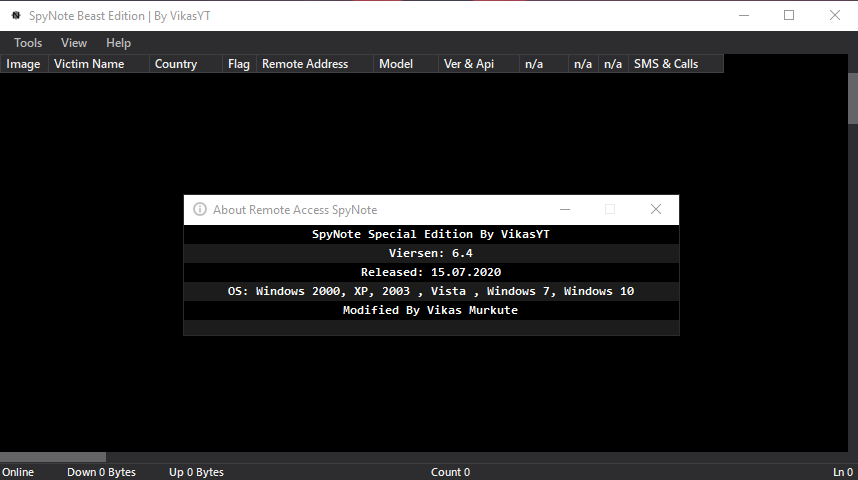Open the Help menu
Image resolution: width=858 pixels, height=480 pixels.
click(x=118, y=43)
